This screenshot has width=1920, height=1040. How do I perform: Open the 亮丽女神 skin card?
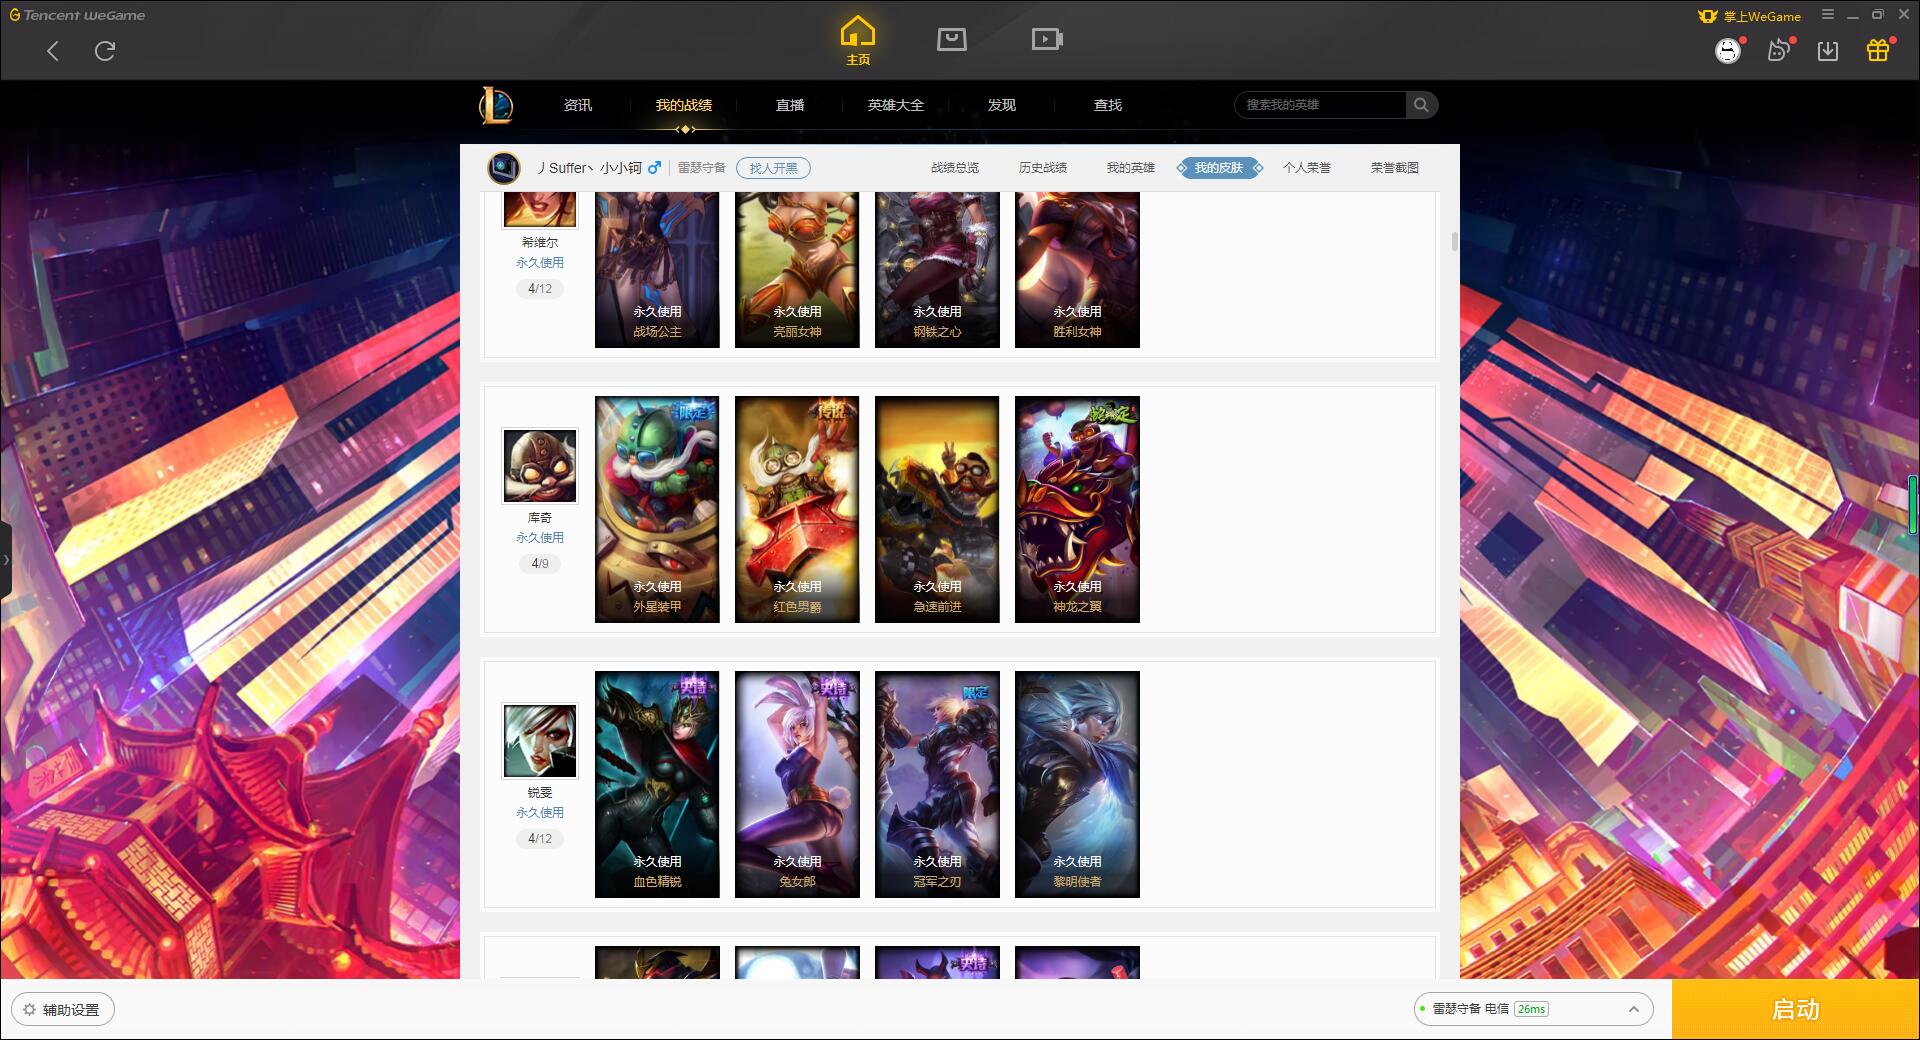tap(797, 270)
